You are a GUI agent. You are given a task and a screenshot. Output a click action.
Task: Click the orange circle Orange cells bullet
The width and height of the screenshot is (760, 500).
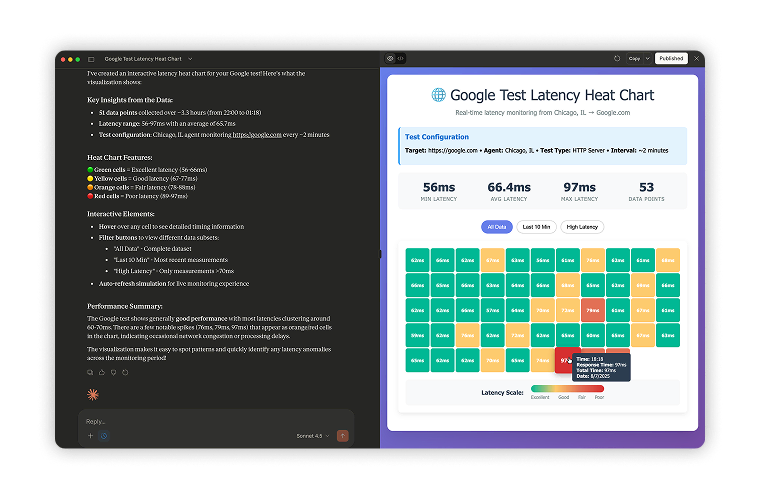(x=90, y=188)
